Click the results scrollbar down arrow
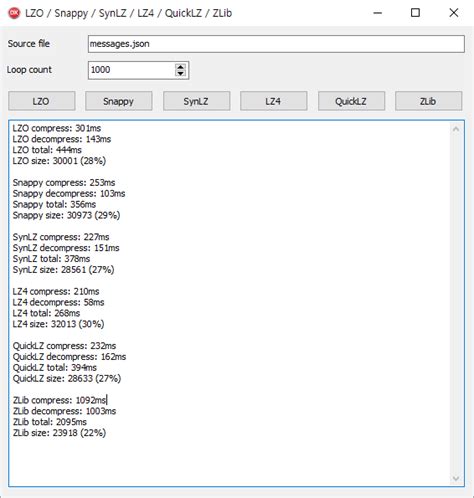474x498 pixels. (x=456, y=479)
